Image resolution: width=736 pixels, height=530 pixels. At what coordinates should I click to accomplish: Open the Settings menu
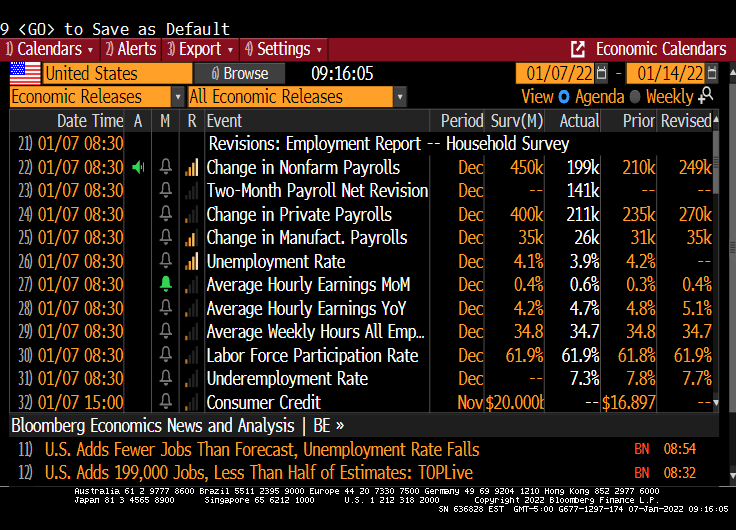[285, 49]
